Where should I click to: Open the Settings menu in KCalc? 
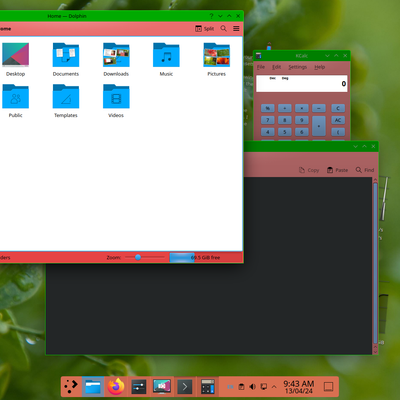click(297, 67)
